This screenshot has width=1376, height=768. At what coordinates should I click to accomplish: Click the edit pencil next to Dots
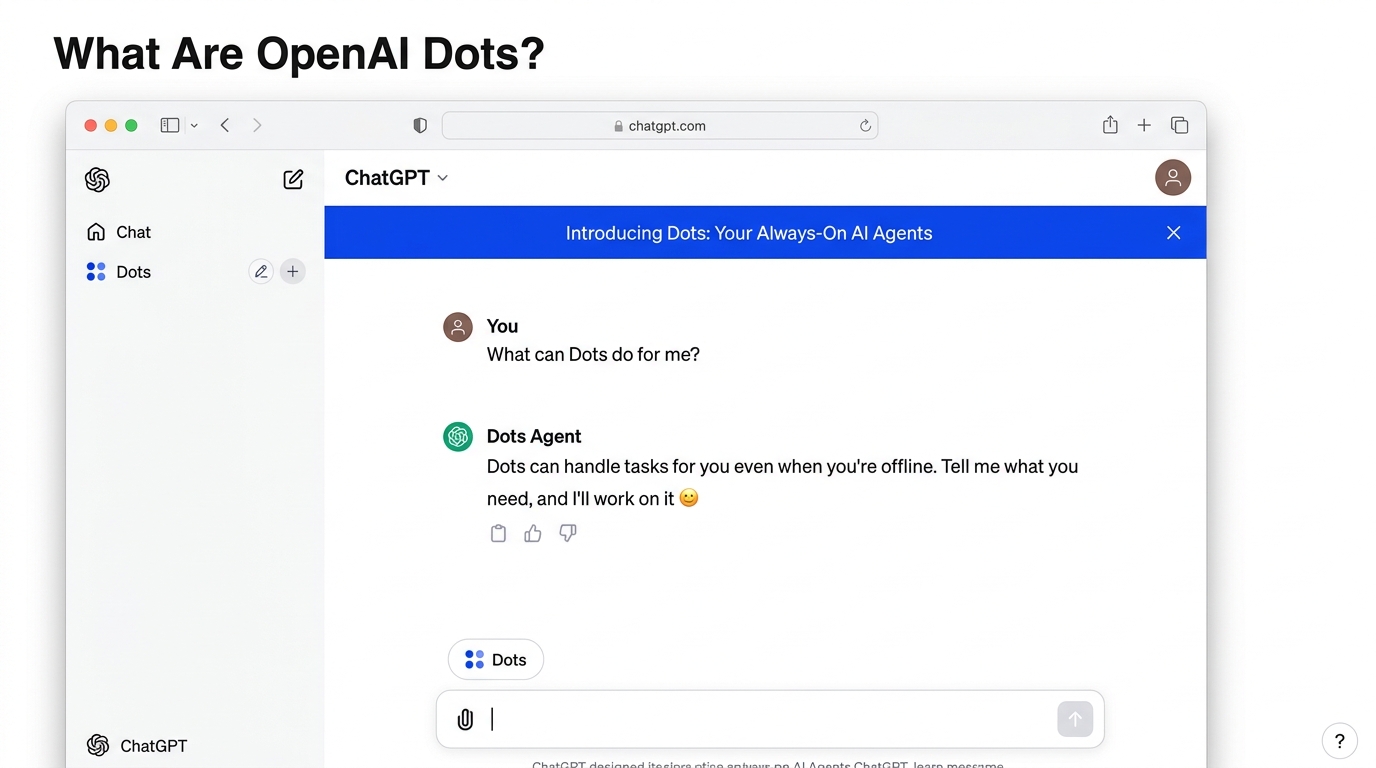pos(261,271)
